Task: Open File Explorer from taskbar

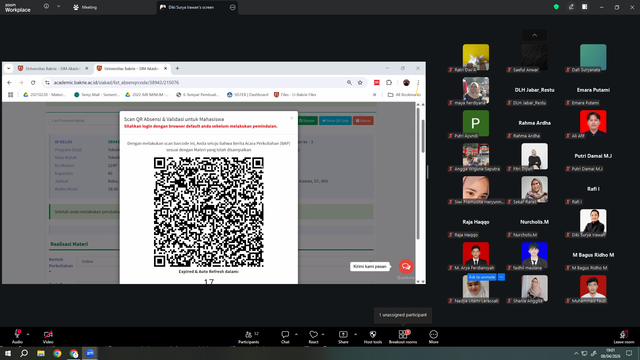Action: point(41,353)
